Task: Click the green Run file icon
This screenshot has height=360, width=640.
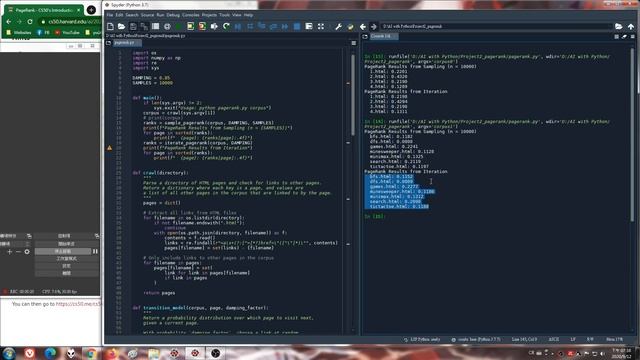Action: click(x=179, y=27)
